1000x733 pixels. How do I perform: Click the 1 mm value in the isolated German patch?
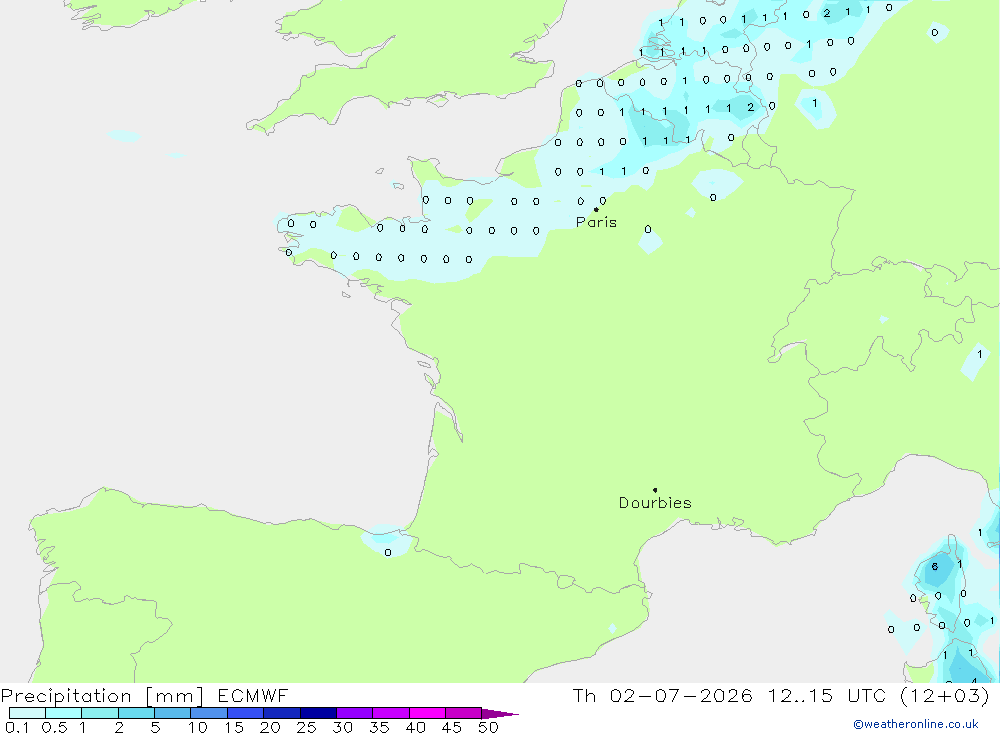(814, 103)
